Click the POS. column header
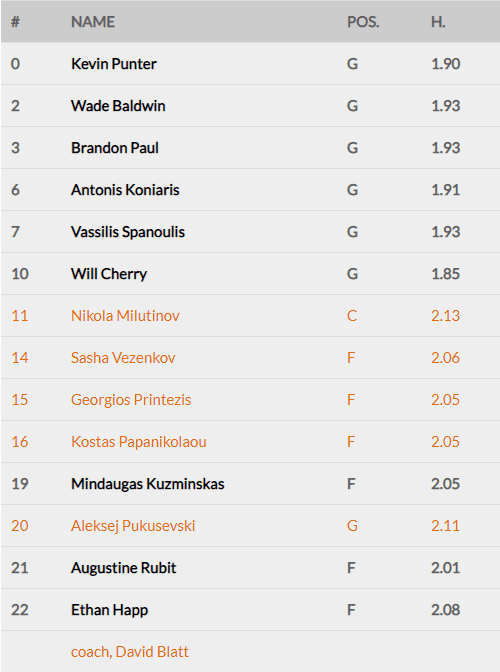The width and height of the screenshot is (500, 672). click(x=363, y=22)
